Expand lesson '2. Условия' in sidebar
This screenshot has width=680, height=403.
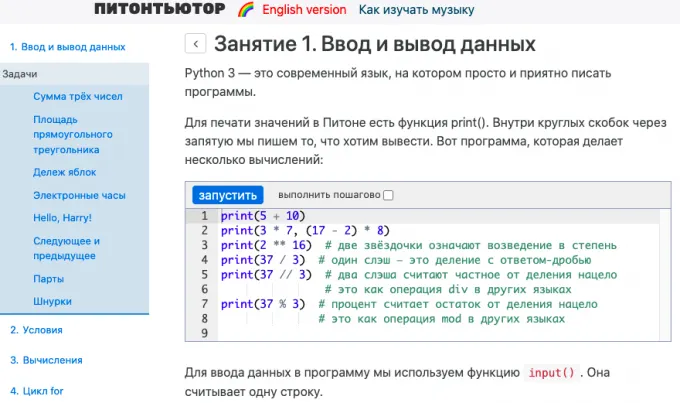pyautogui.click(x=37, y=329)
